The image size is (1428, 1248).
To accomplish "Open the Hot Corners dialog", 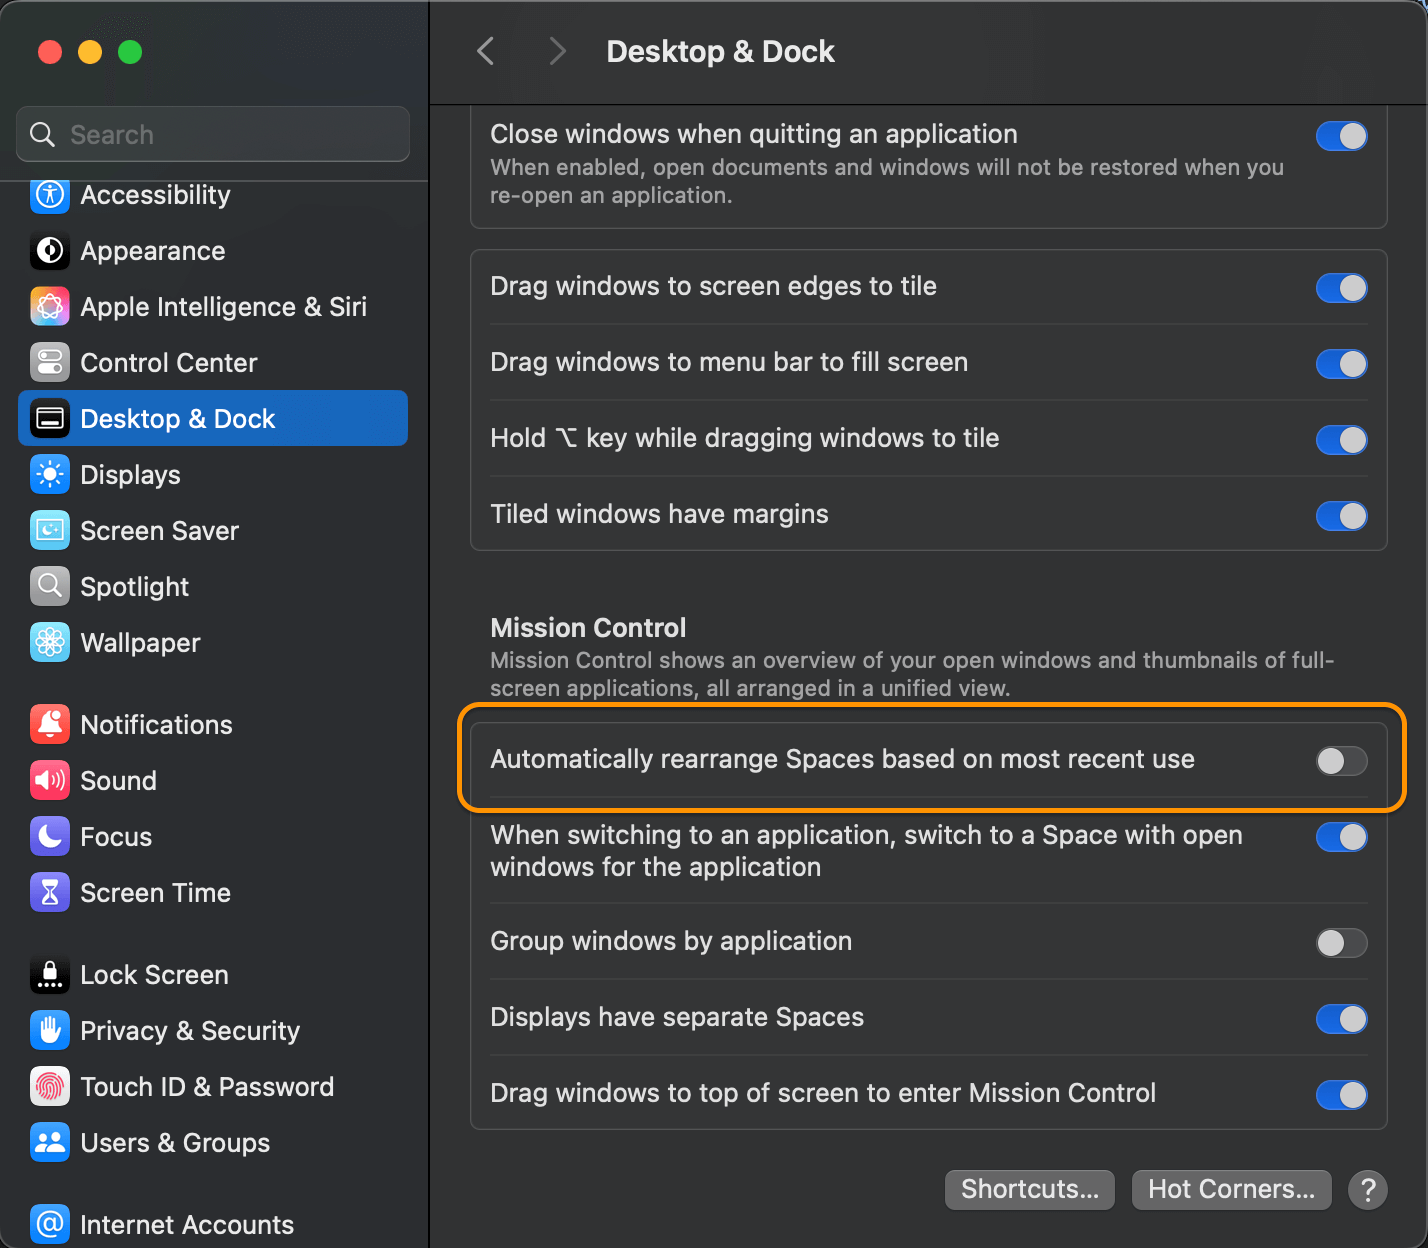I will (x=1231, y=1189).
